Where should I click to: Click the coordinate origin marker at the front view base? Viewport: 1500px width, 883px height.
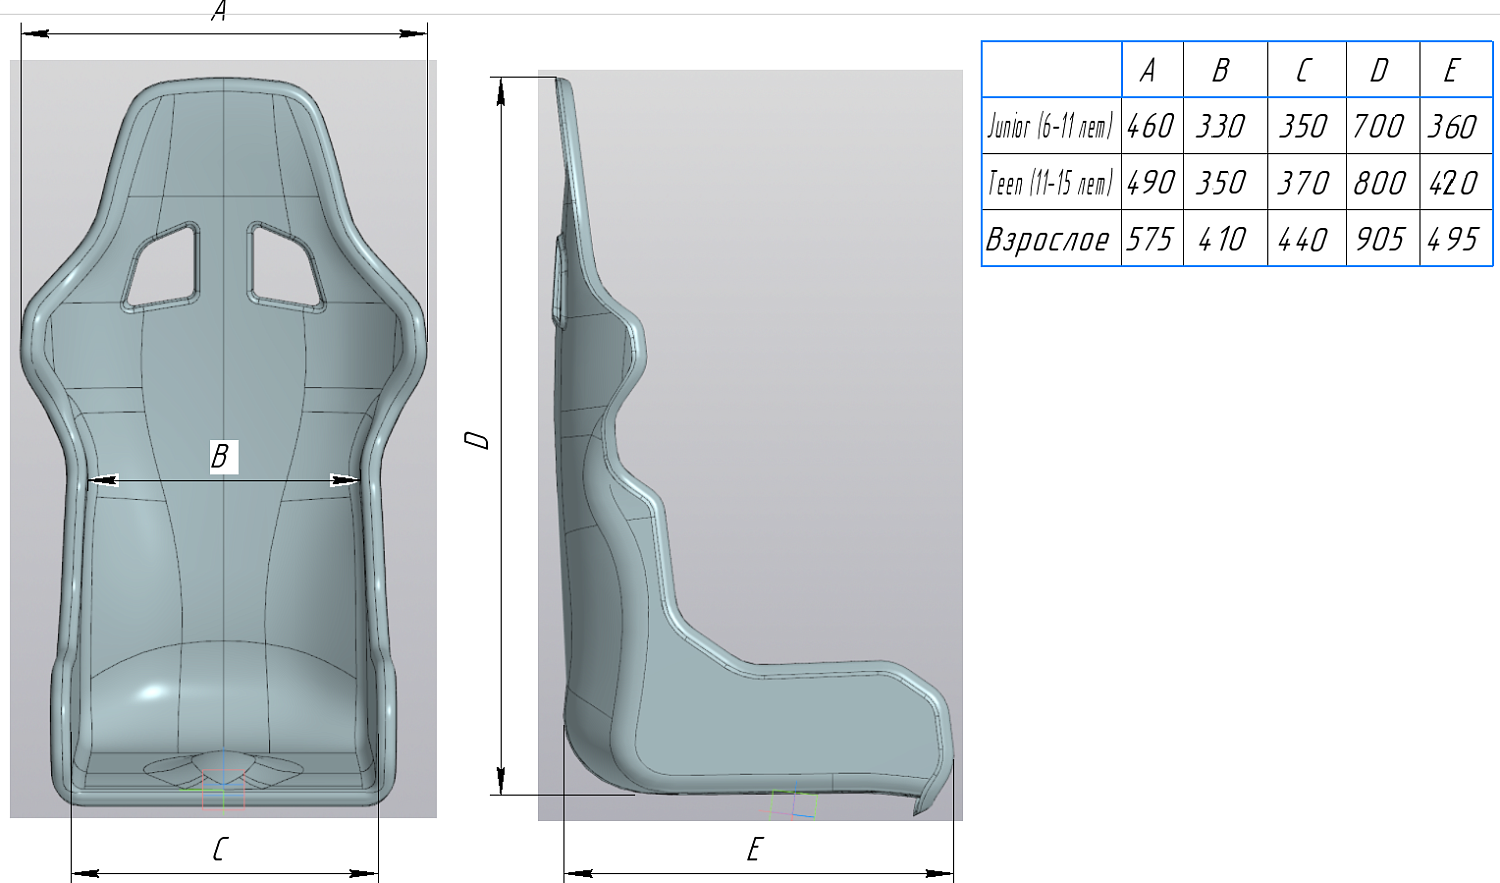coord(212,789)
